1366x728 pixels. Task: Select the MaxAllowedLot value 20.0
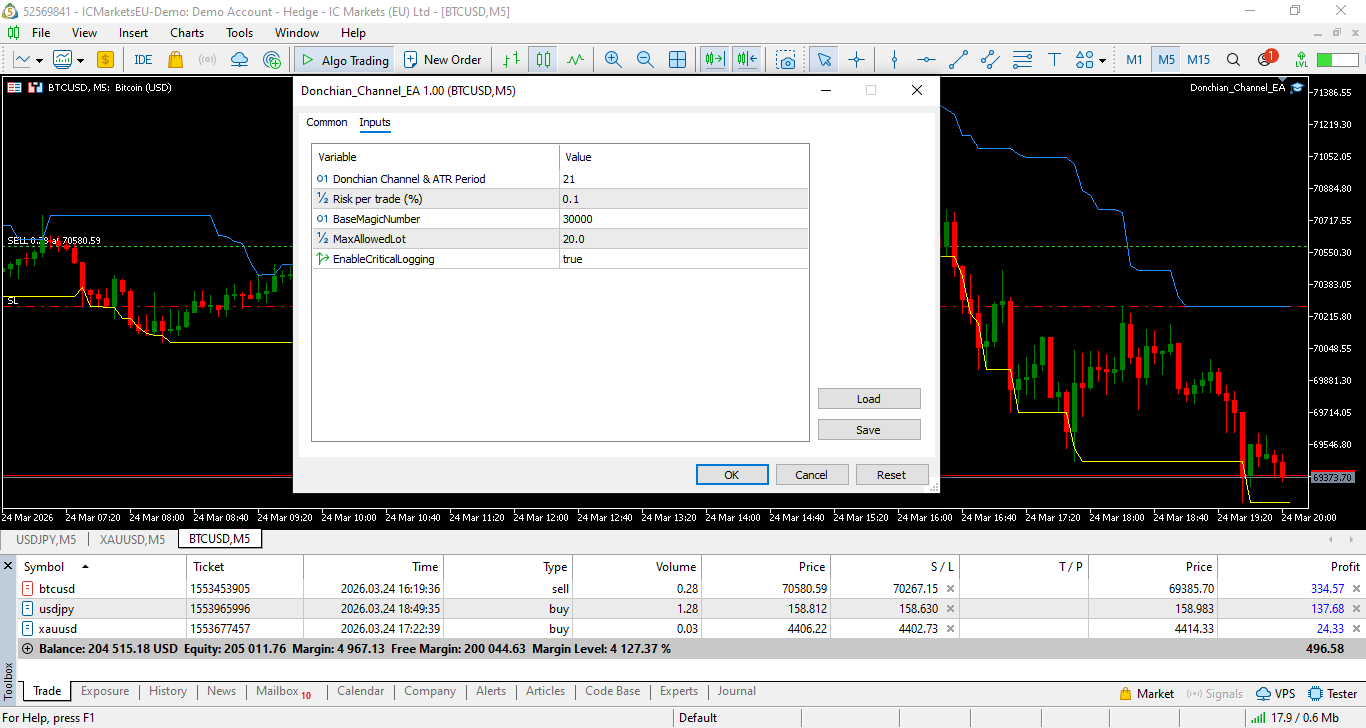click(x=684, y=239)
